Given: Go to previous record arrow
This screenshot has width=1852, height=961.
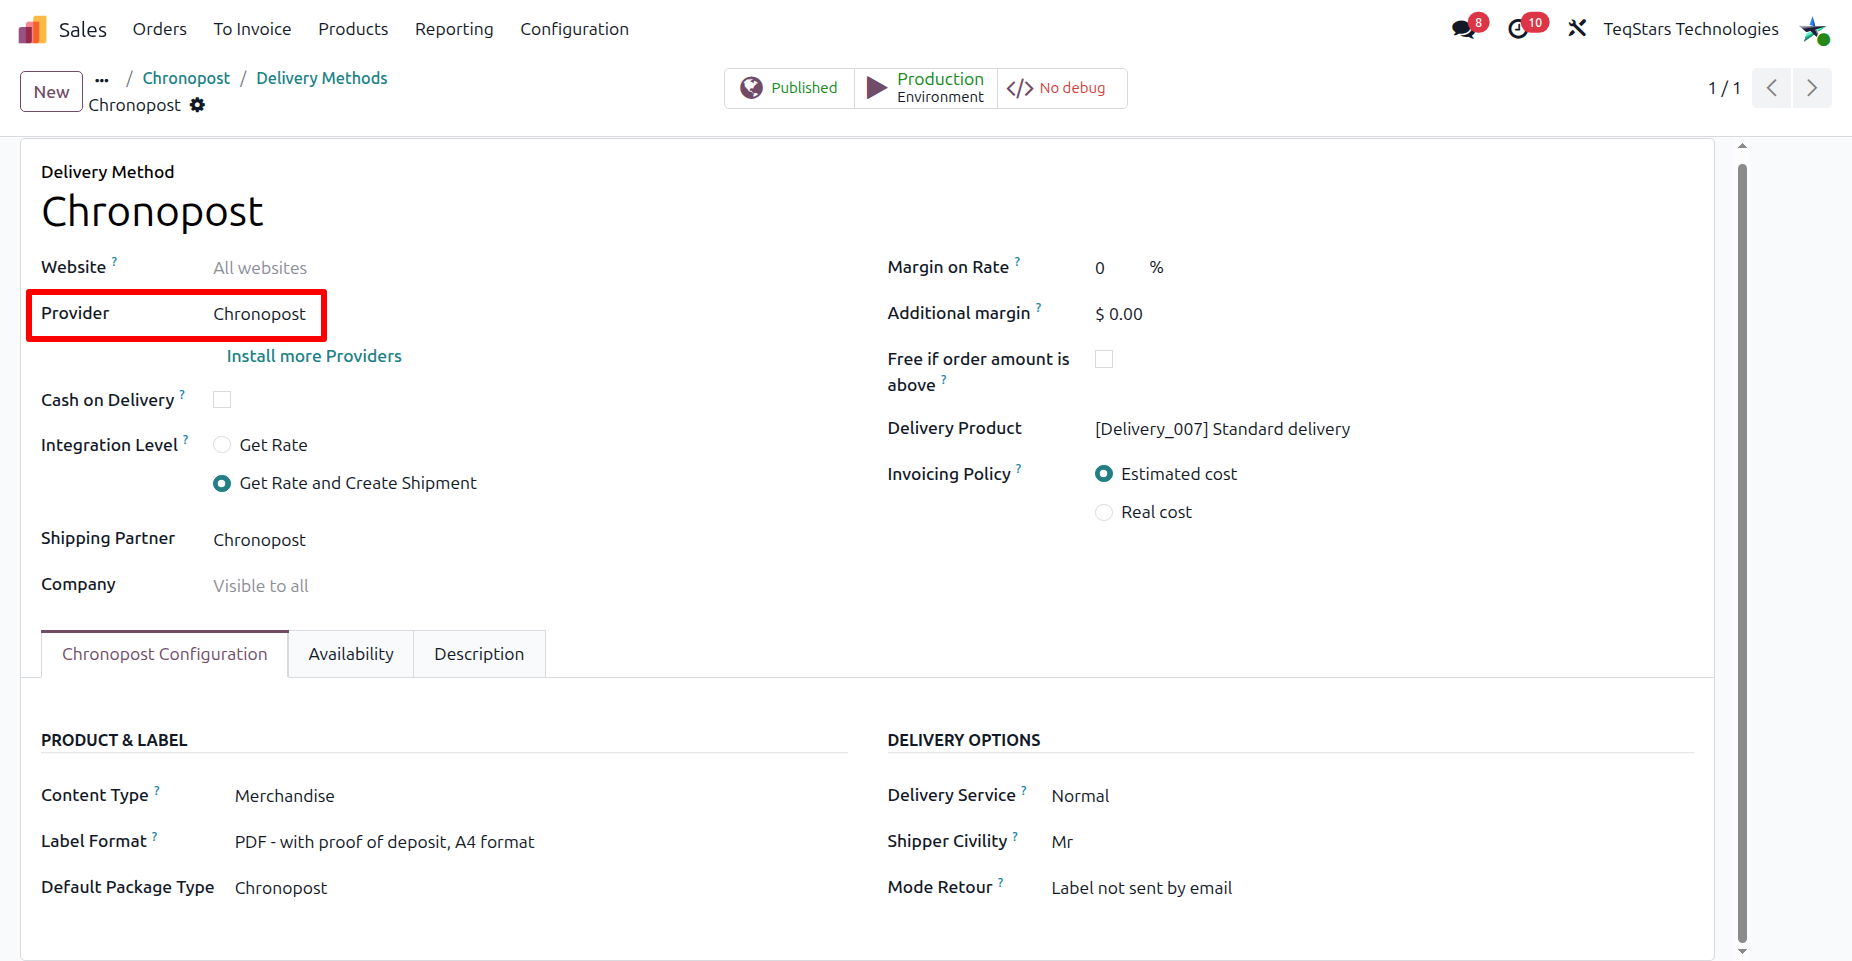Looking at the screenshot, I should coord(1772,88).
